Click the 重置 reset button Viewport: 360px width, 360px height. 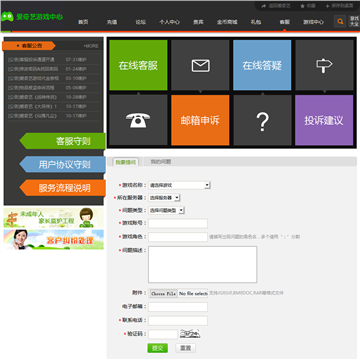coord(186,348)
